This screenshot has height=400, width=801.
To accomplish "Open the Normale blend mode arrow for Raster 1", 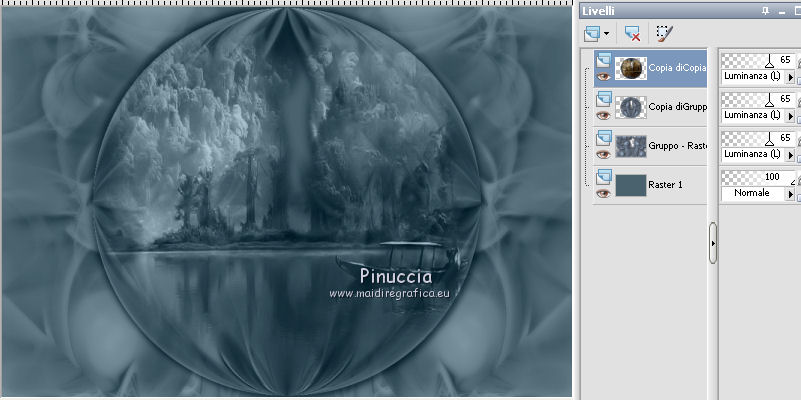I will tap(790, 194).
